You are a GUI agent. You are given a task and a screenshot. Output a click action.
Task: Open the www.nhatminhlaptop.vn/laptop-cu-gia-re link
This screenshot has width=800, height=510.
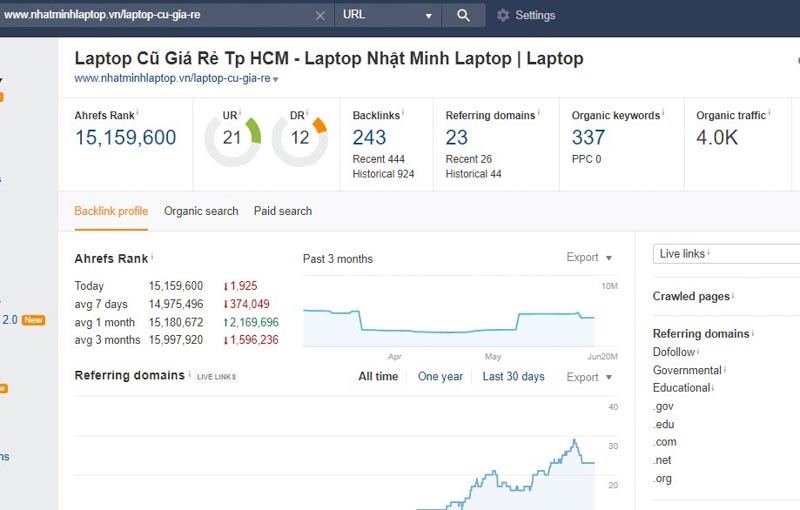coord(172,79)
